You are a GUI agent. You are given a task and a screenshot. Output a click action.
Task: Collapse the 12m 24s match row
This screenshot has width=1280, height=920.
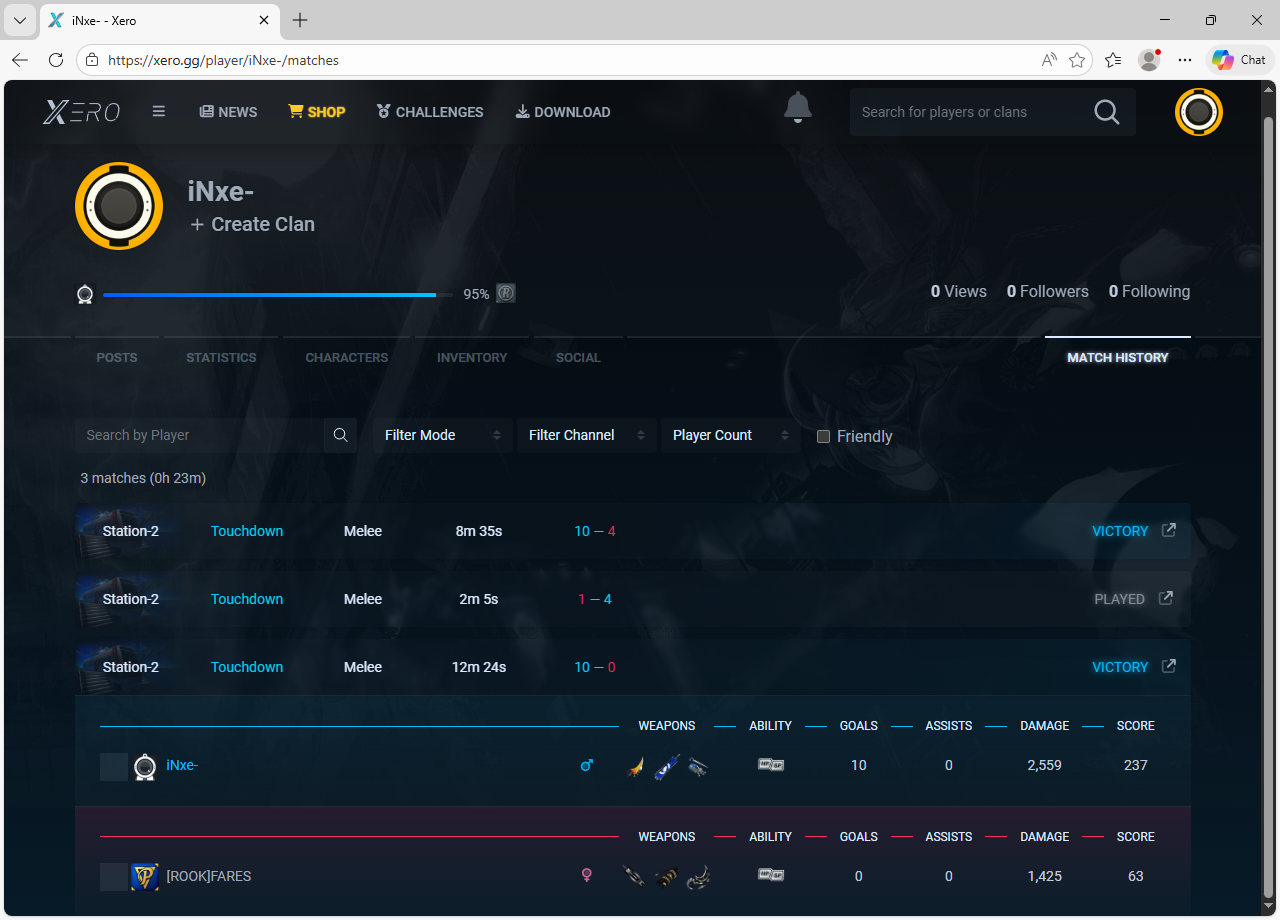[x=480, y=667]
